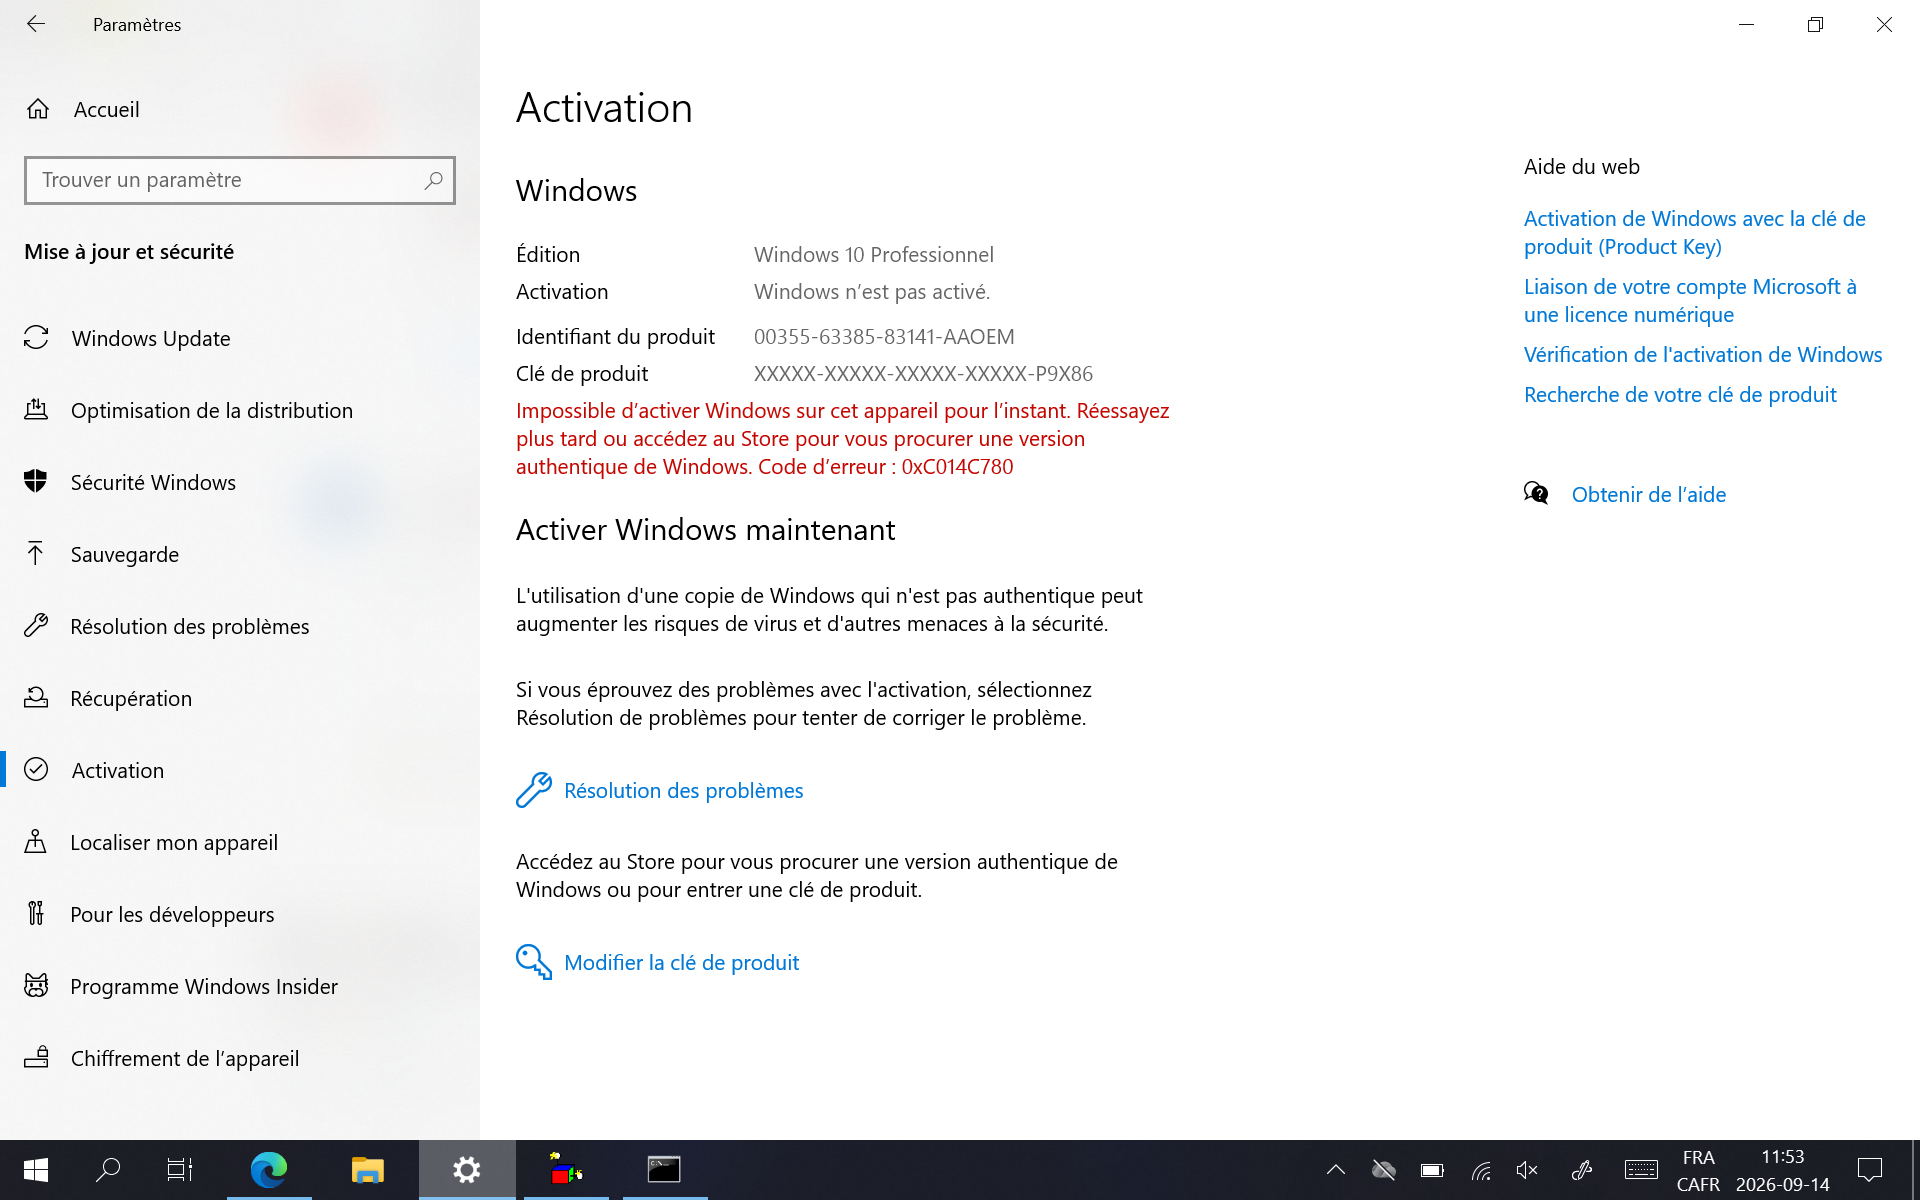The height and width of the screenshot is (1200, 1920).
Task: Open Vérification de l'activation de Windows link
Action: (x=1703, y=355)
